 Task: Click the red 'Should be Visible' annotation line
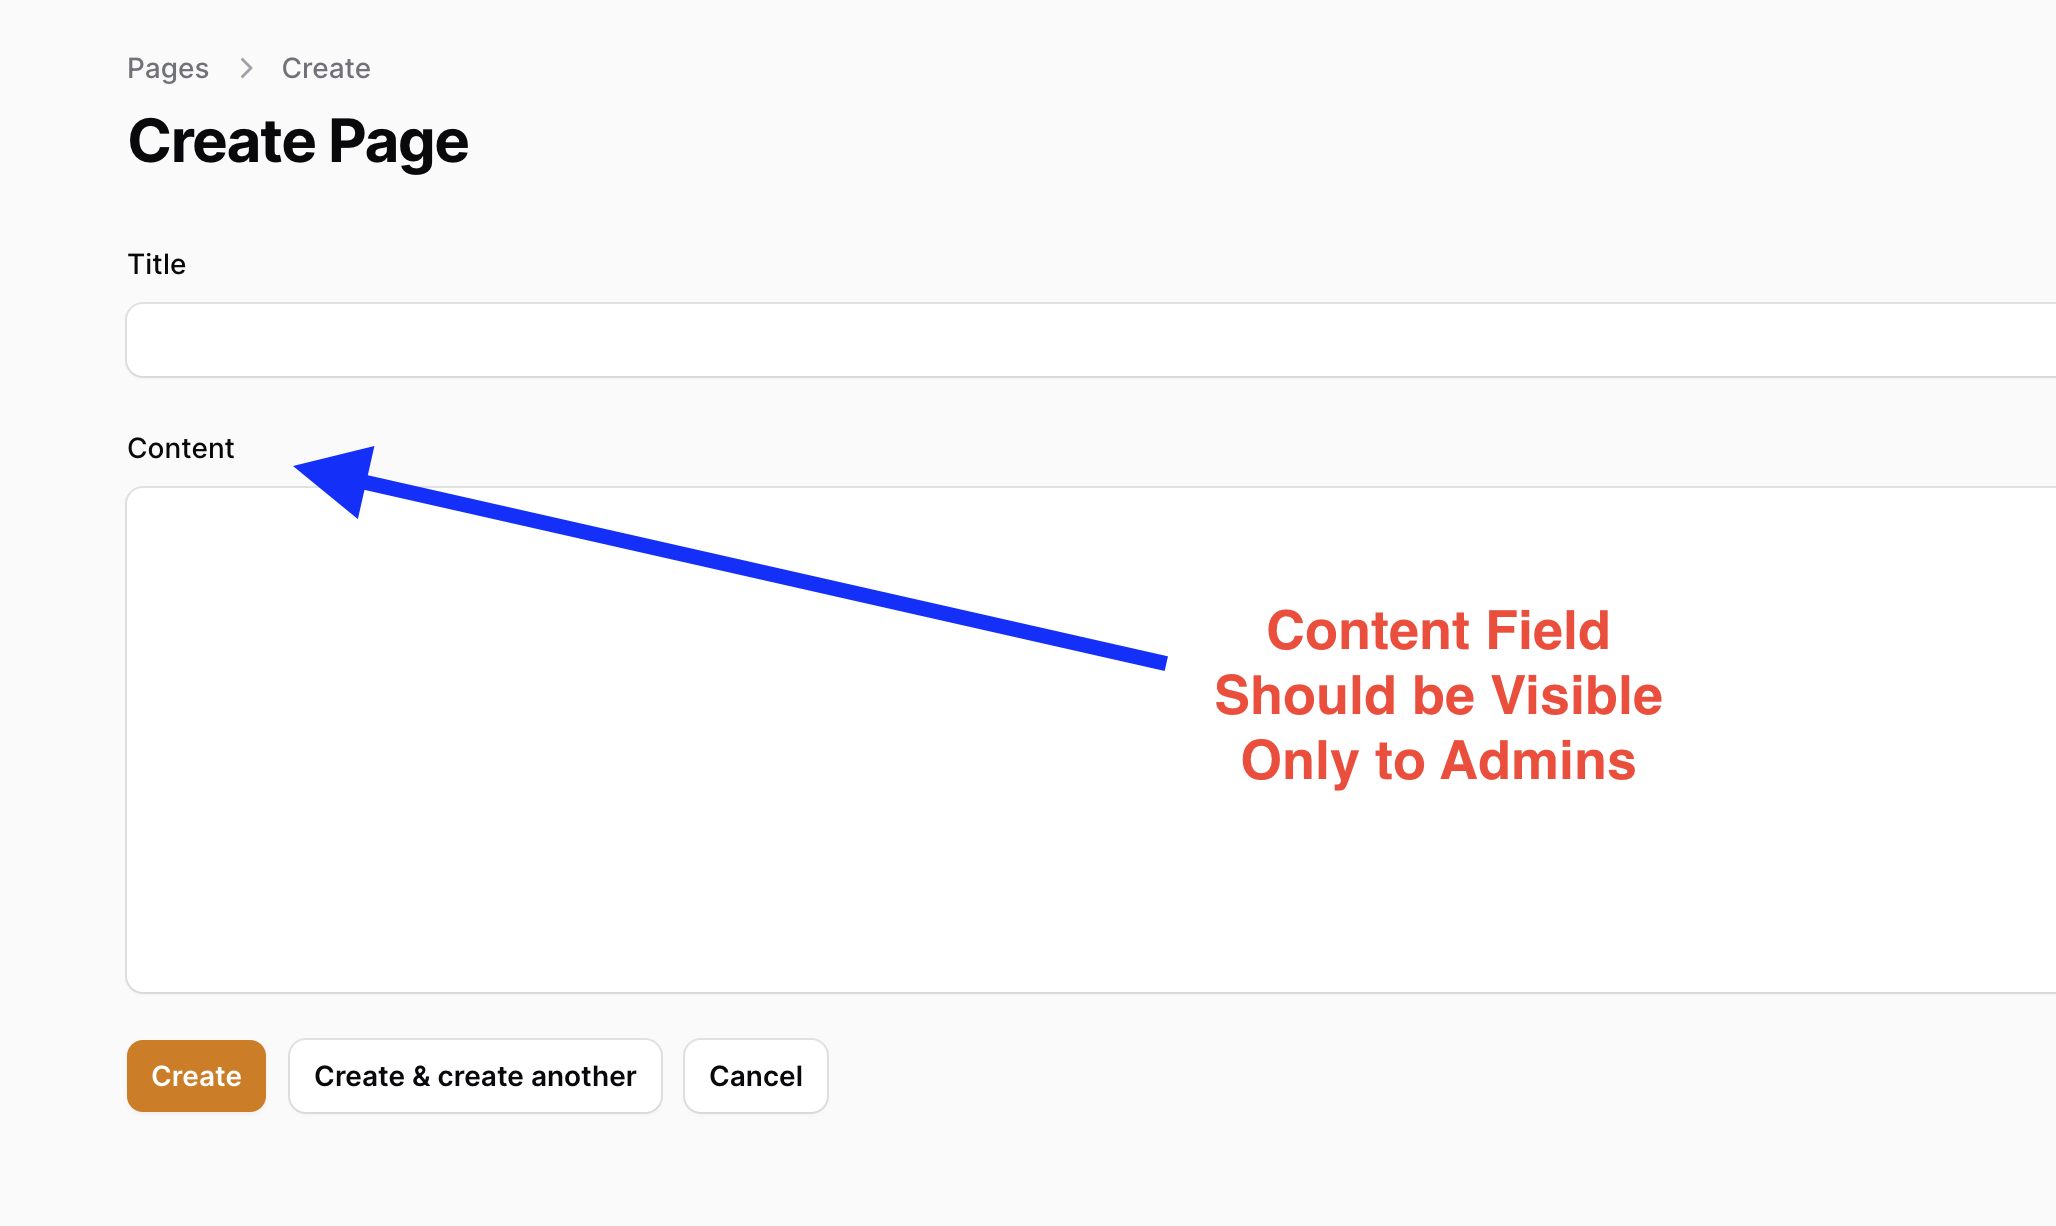[1438, 696]
